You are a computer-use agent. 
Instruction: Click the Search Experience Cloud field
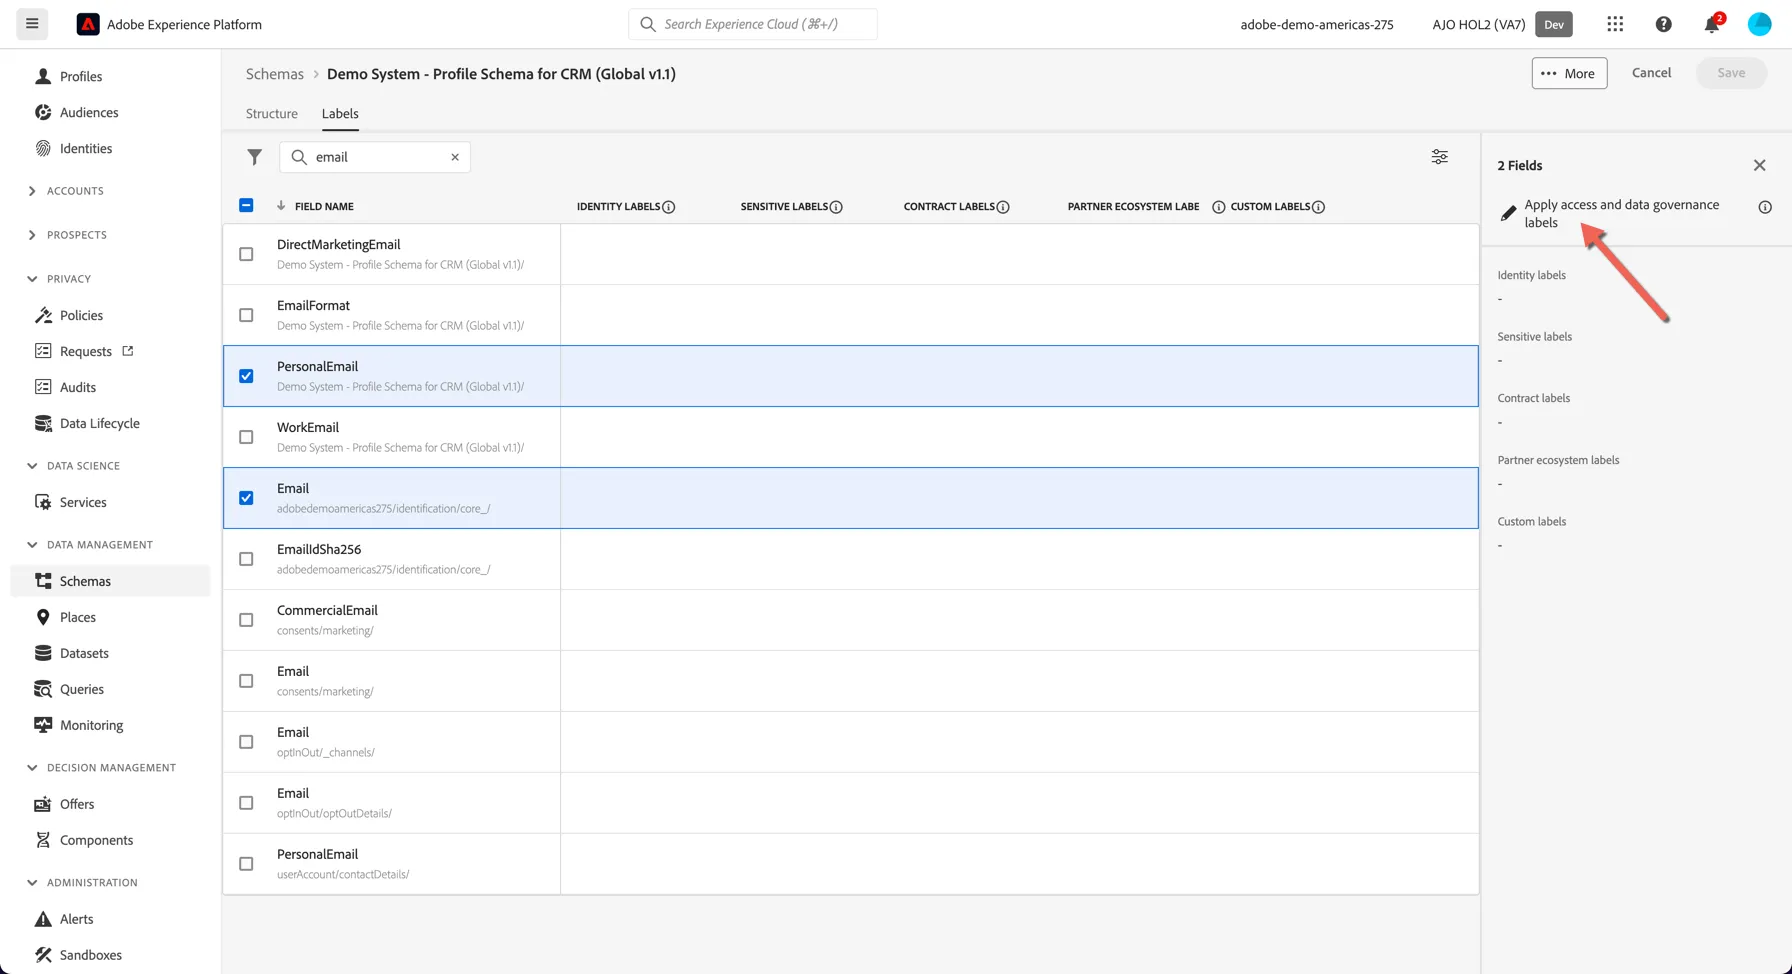753,24
